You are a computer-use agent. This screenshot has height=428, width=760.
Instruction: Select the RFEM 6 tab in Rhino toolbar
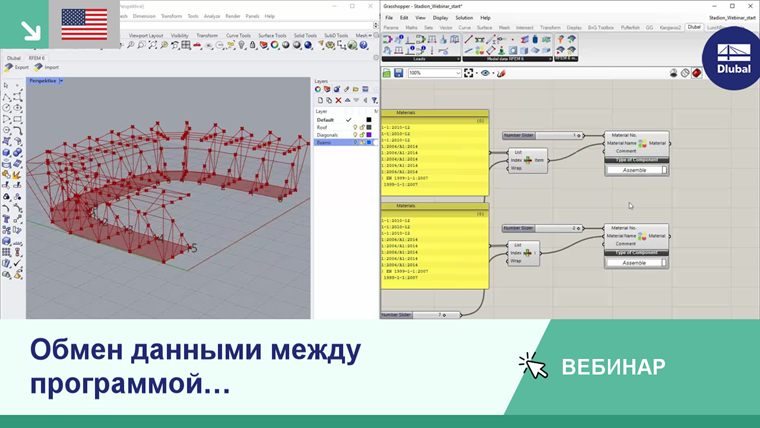tap(36, 58)
